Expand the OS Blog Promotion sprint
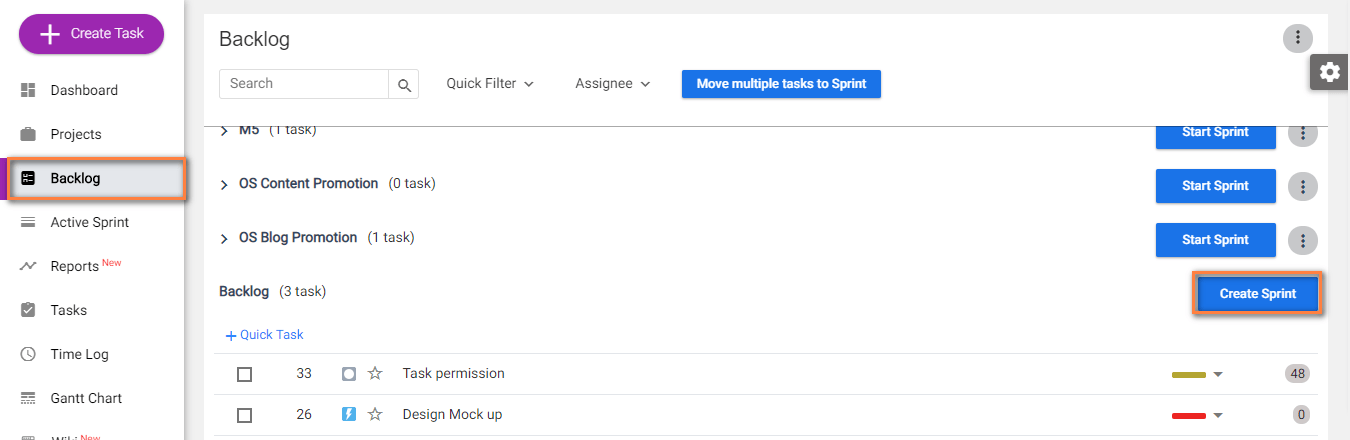The image size is (1350, 440). [224, 239]
